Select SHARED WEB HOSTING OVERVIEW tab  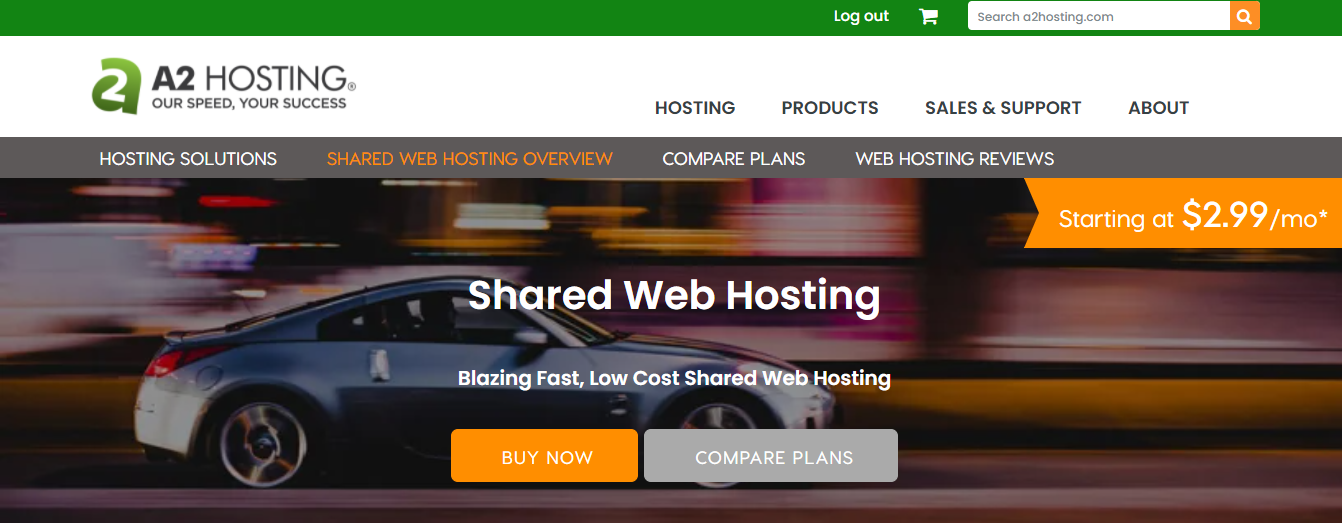(x=470, y=158)
